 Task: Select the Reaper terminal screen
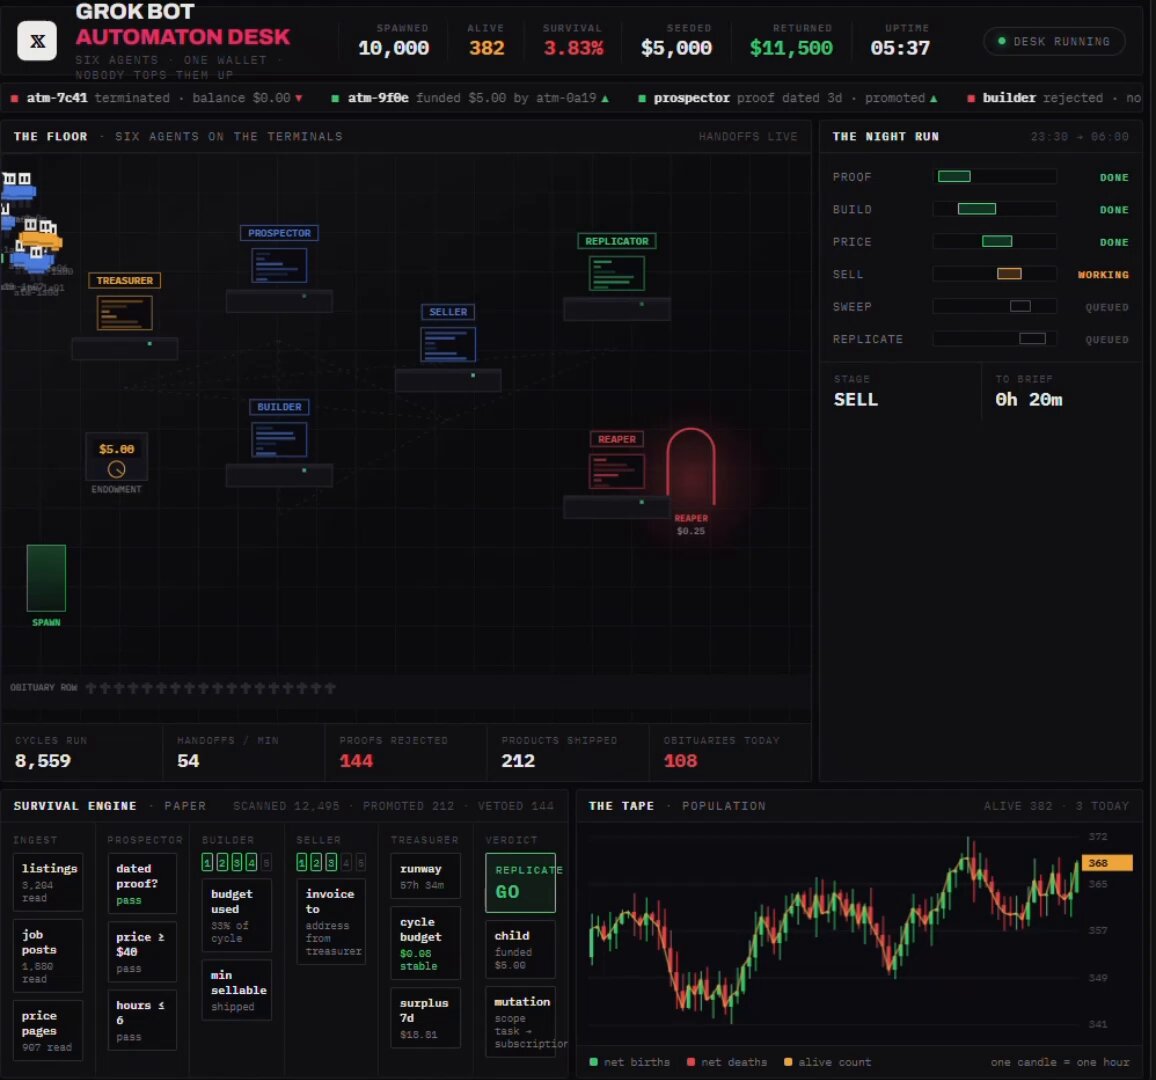616,471
